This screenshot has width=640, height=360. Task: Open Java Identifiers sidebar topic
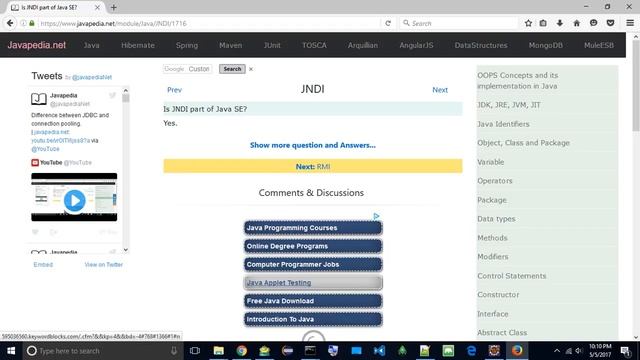503,124
